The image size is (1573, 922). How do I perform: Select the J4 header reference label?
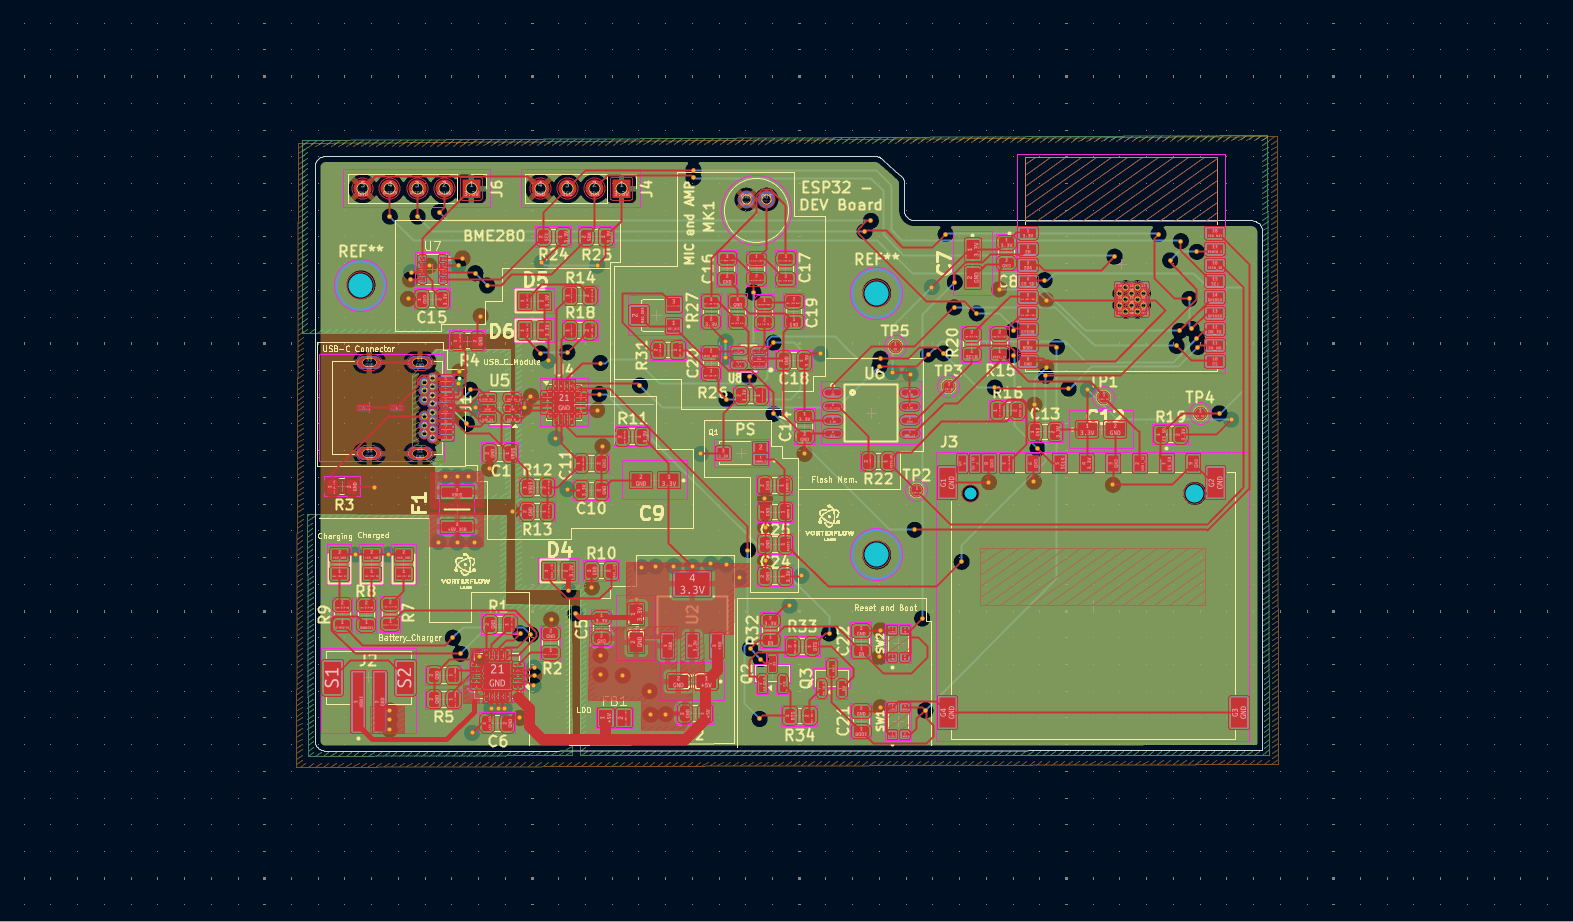point(647,187)
